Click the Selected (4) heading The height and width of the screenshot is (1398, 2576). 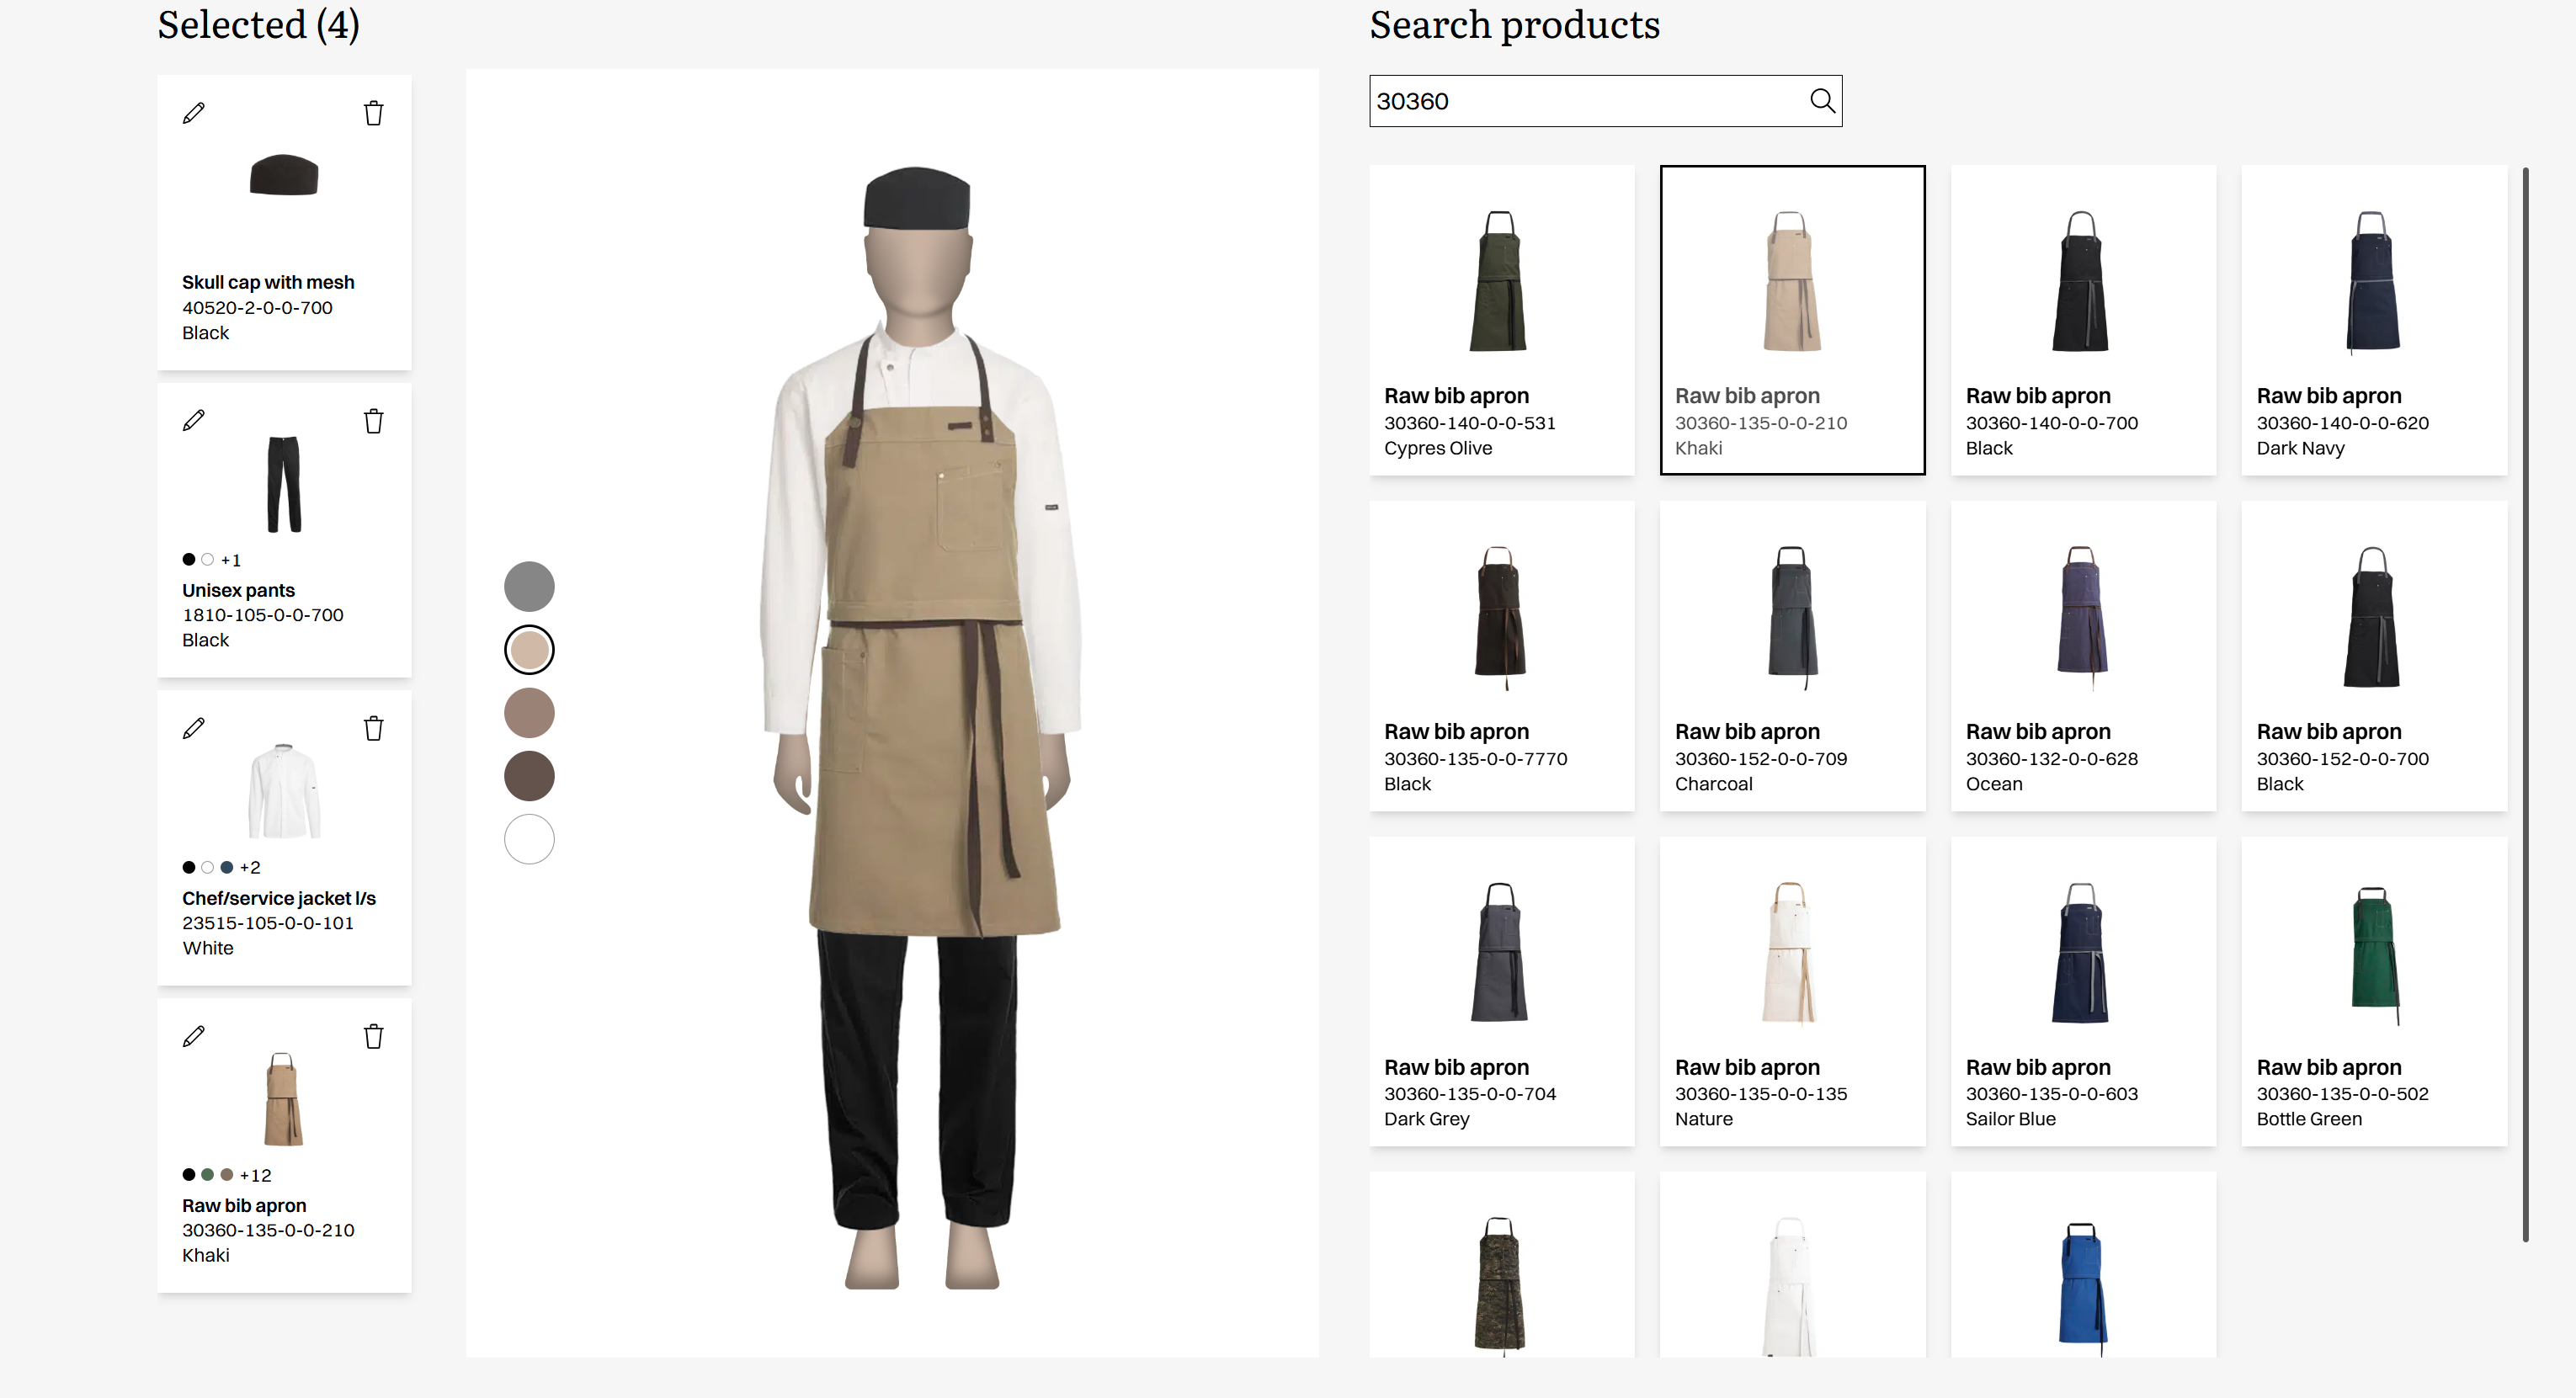(258, 25)
